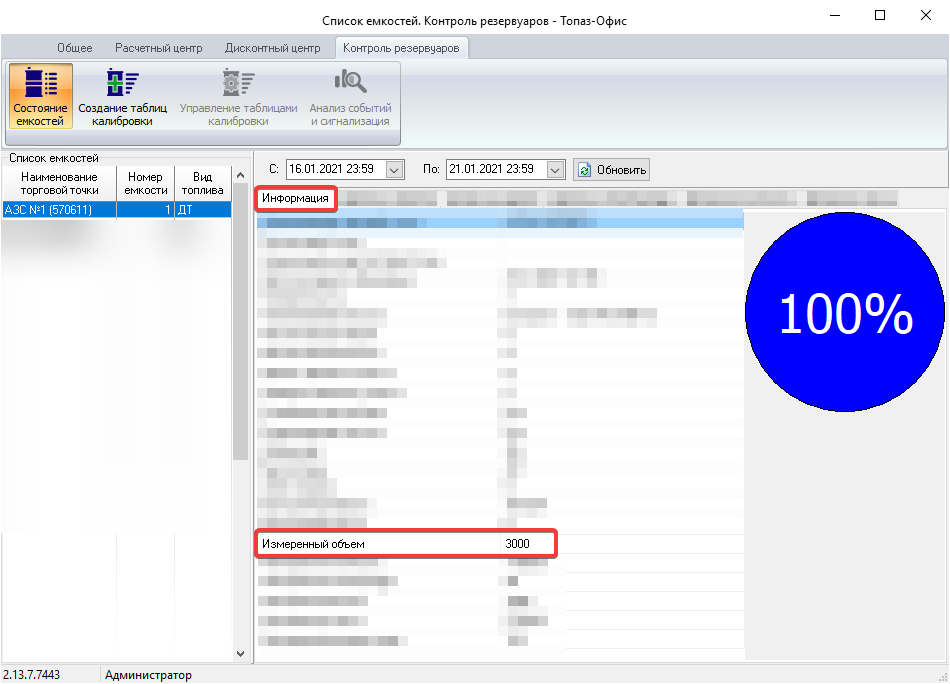950x684 pixels.
Task: Open the Расчетный центр tab
Action: point(158,48)
